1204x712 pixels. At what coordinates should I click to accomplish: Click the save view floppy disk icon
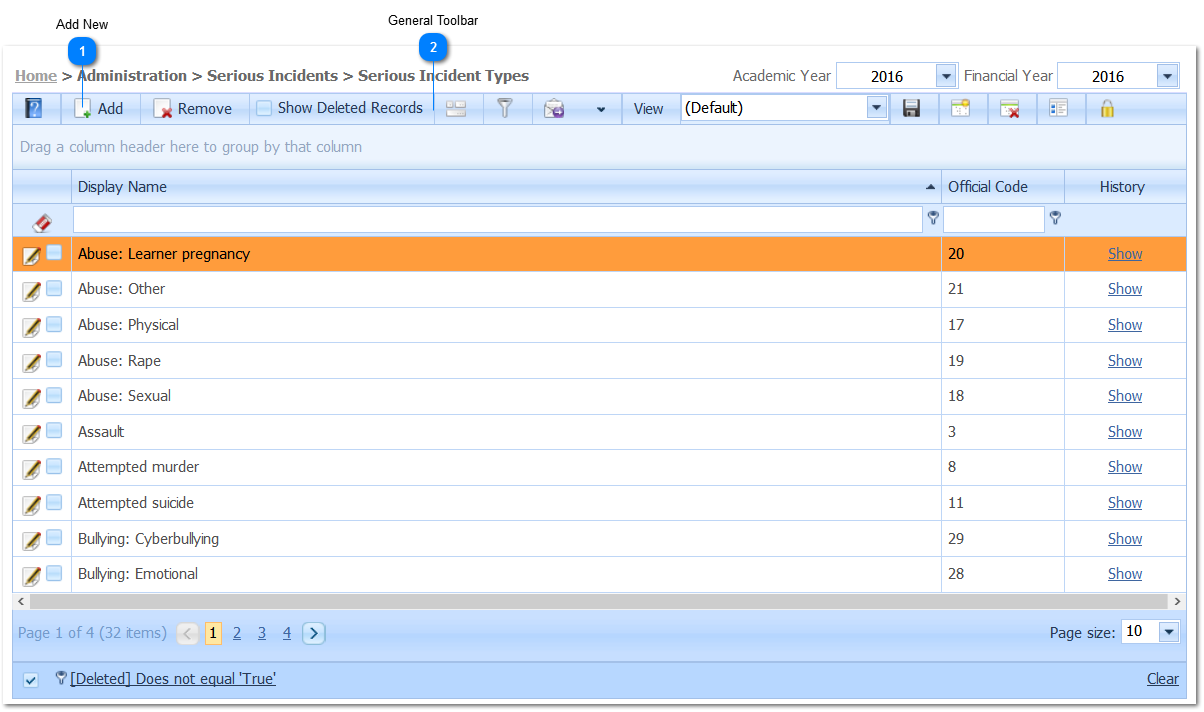pyautogui.click(x=911, y=109)
